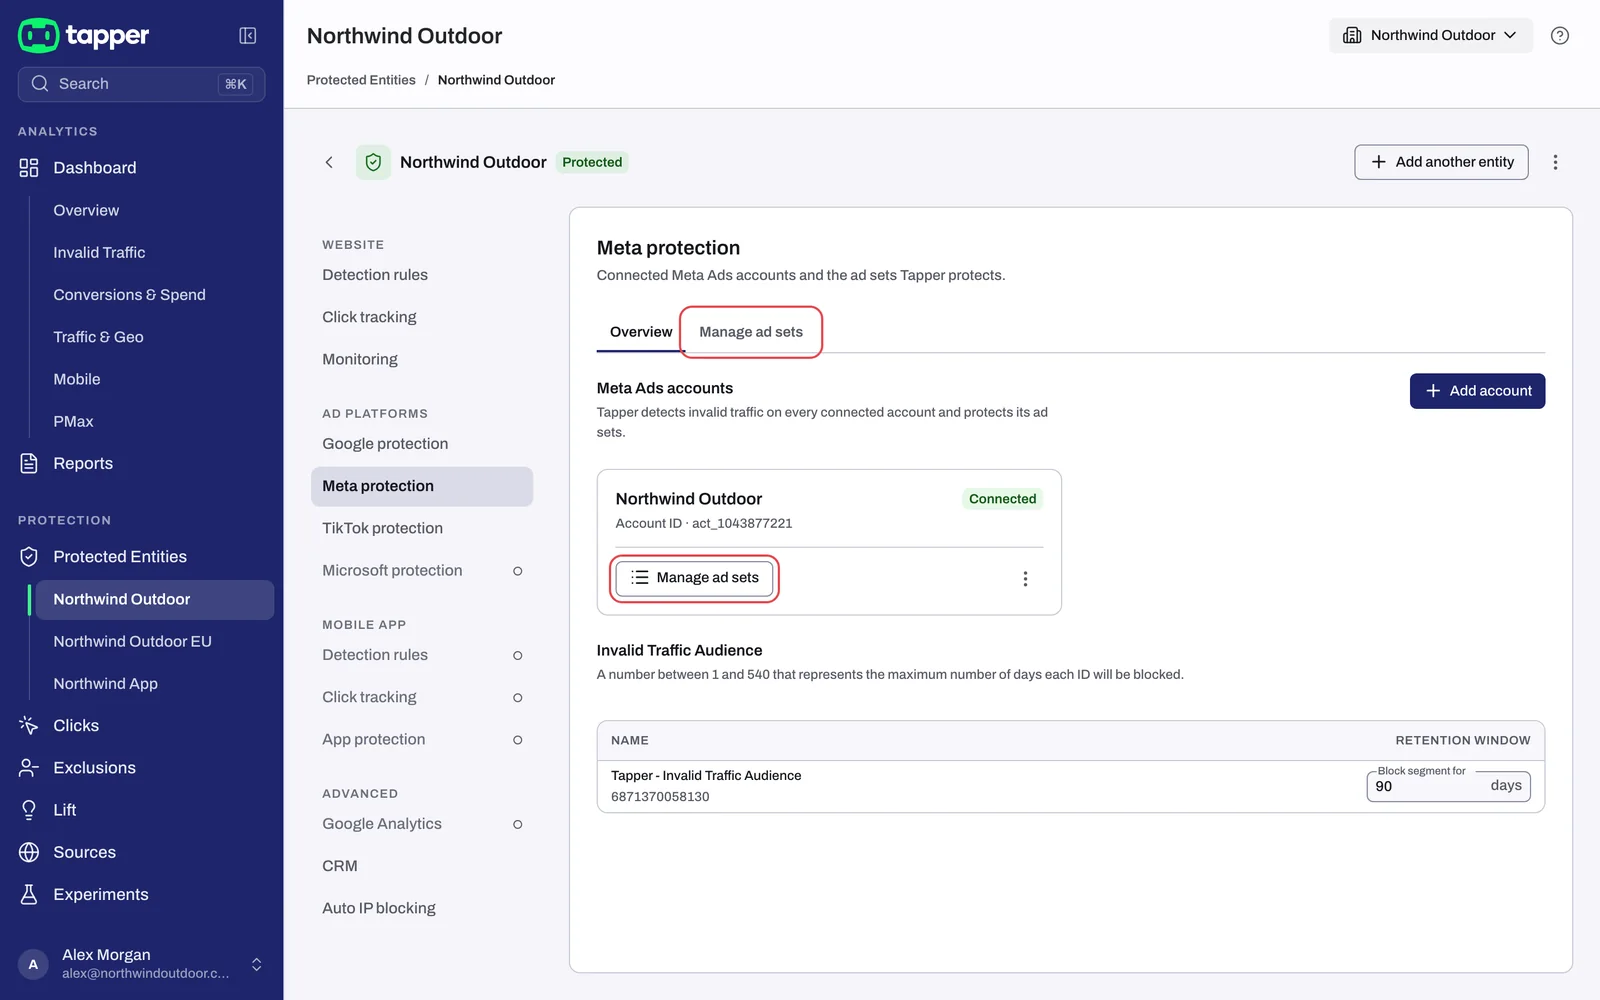Click the Experiments flask icon
The image size is (1600, 1000).
click(x=29, y=894)
